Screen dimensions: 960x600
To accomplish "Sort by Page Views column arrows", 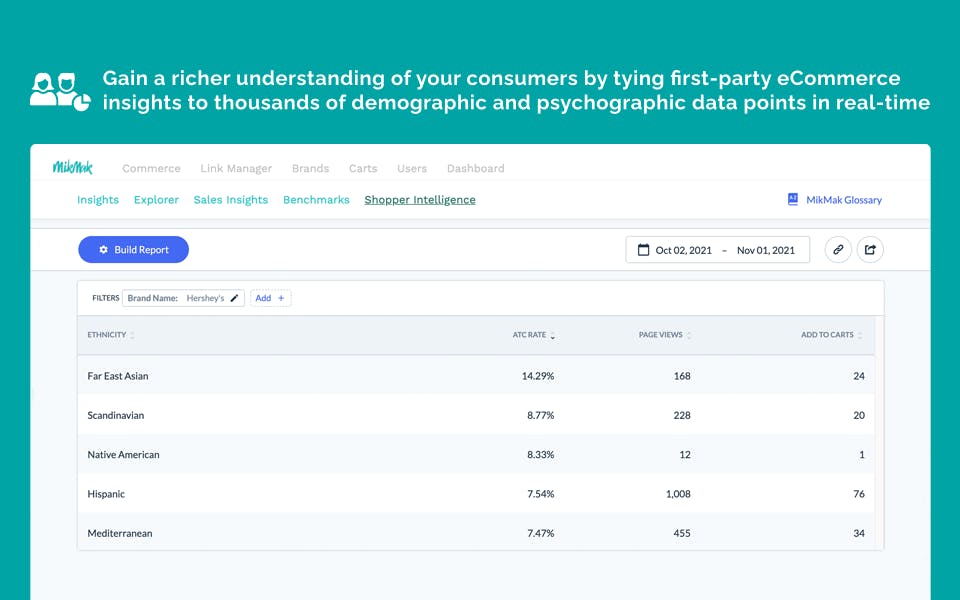I will coord(689,336).
